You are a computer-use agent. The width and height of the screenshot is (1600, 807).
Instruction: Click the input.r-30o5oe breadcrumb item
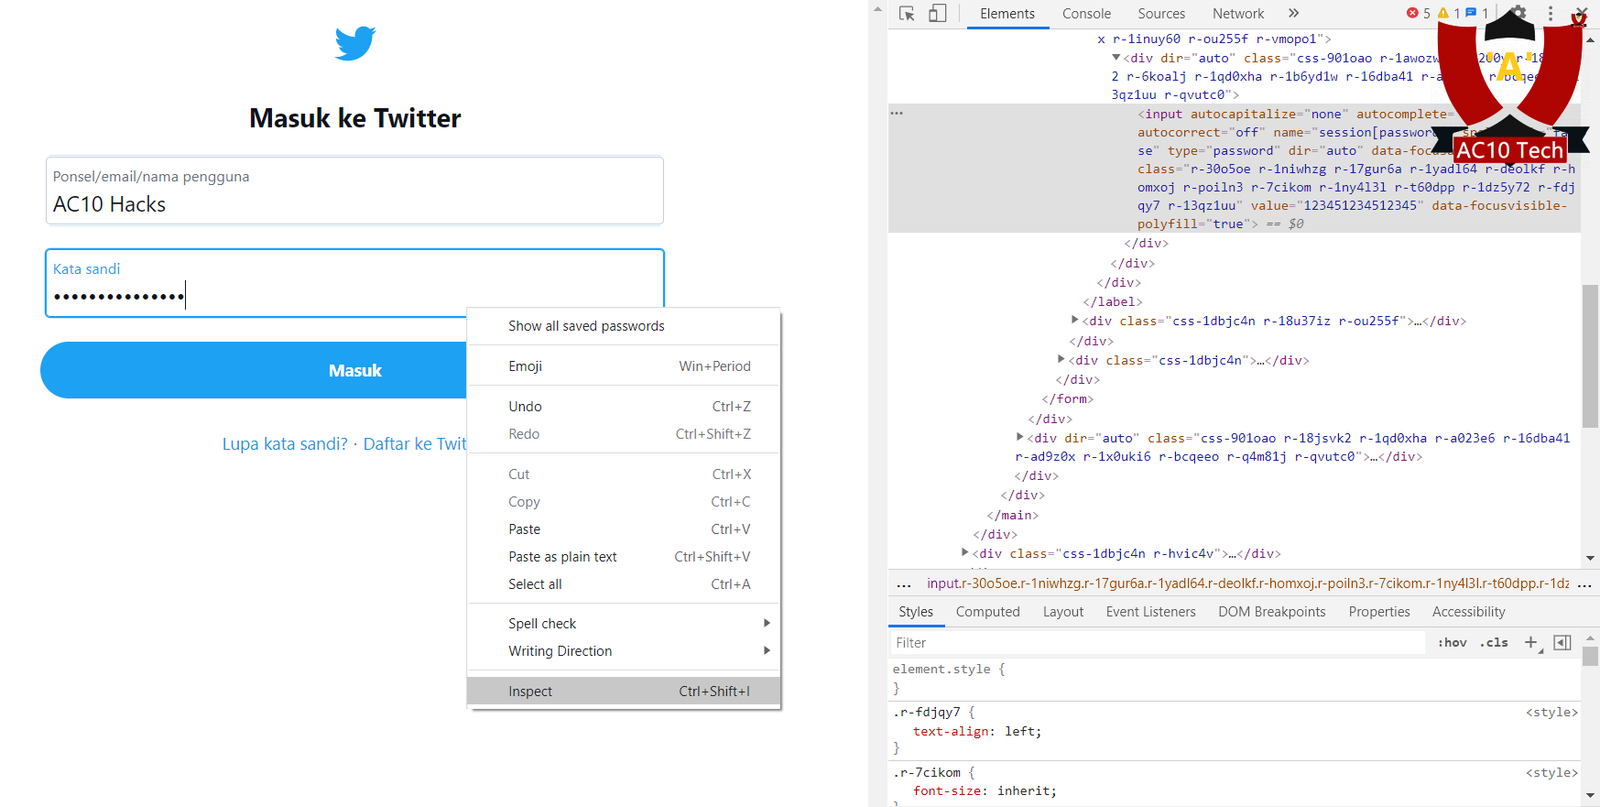1246,584
